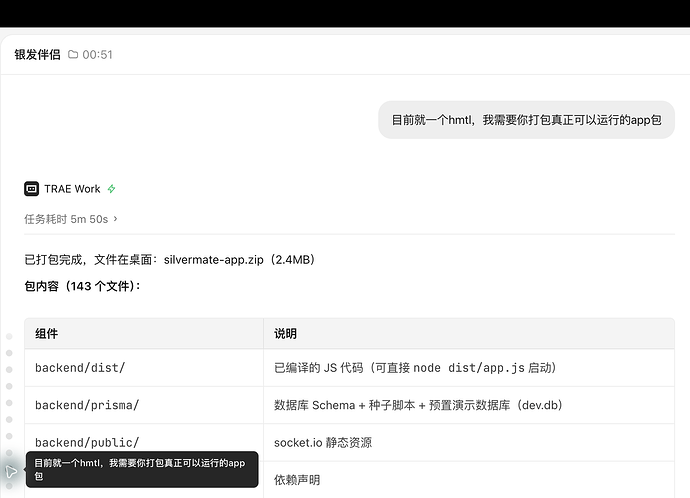Viewport: 690px width, 498px height.
Task: Click the node dist/app.js description cell
Action: pyautogui.click(x=469, y=368)
